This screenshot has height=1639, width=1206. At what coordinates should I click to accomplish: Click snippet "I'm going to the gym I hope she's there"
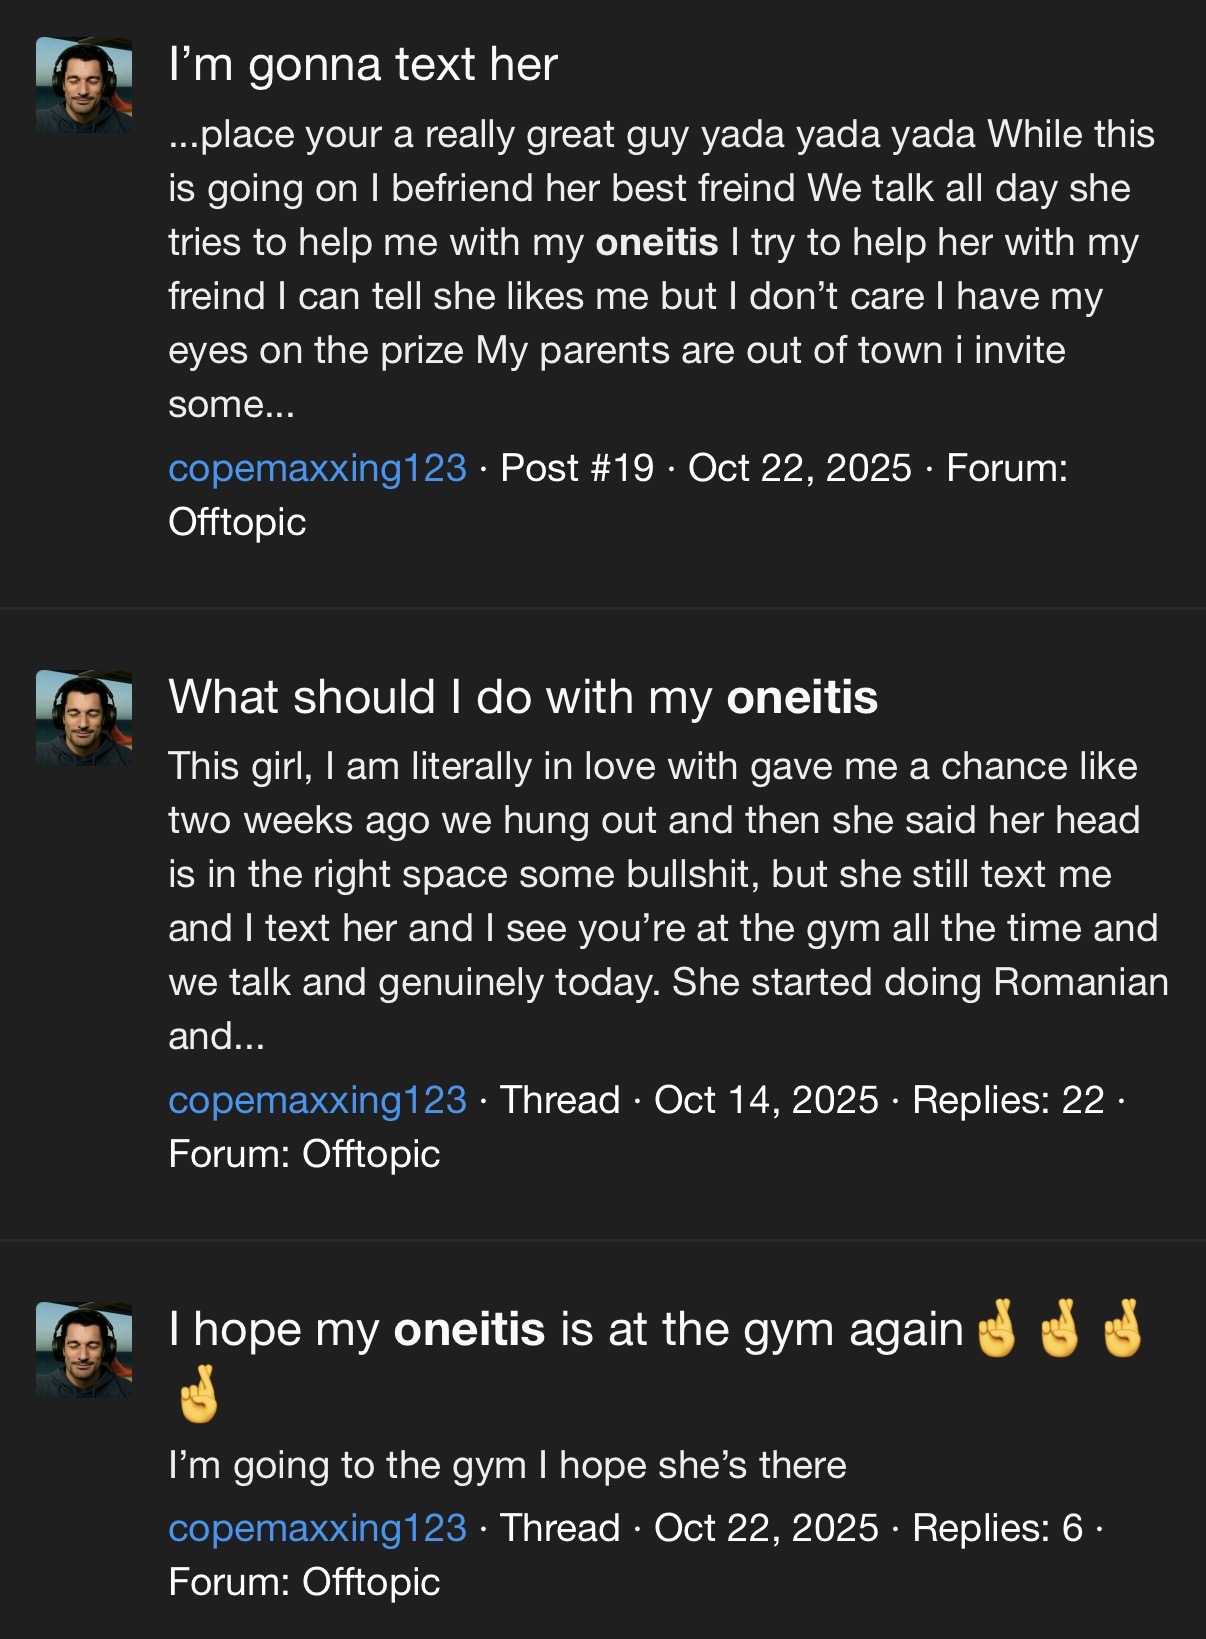(507, 1465)
